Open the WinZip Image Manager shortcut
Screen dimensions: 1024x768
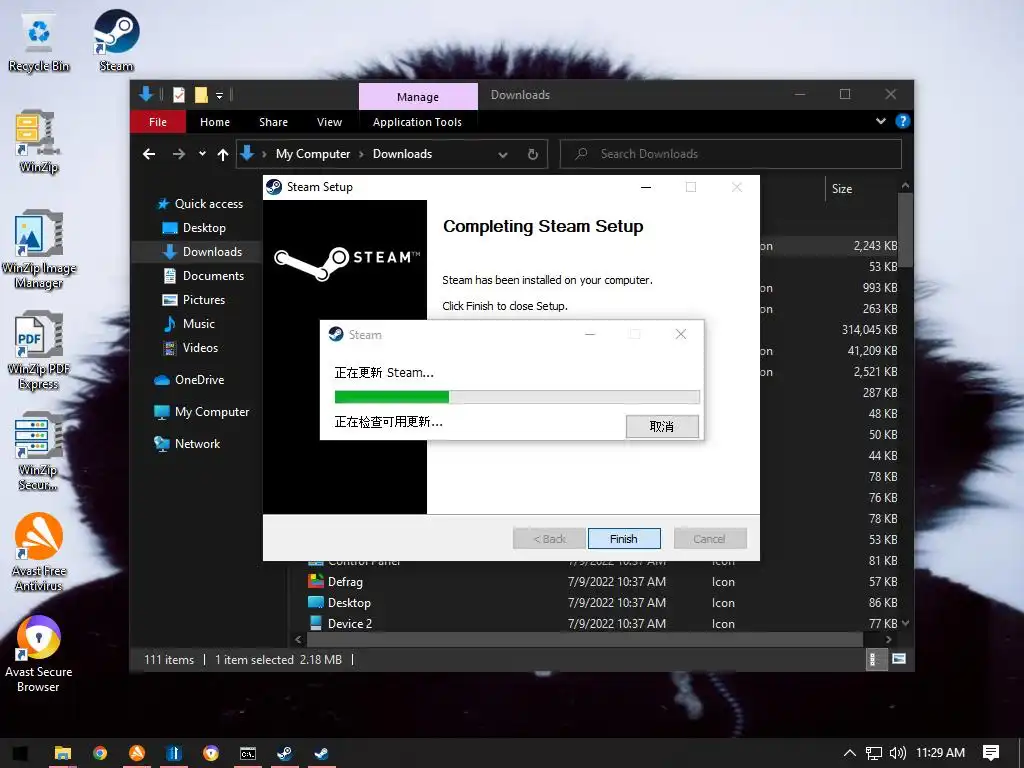[39, 249]
